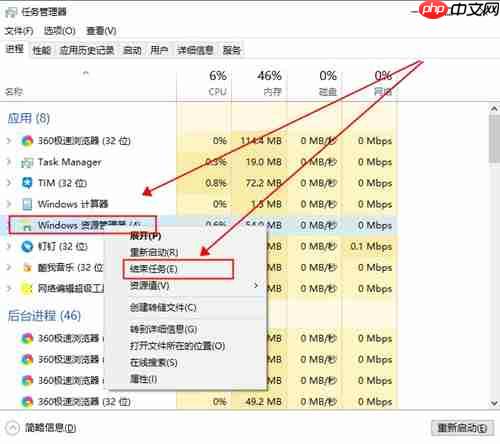The image size is (500, 444).
Task: Open the 文件(F) menu
Action: tap(19, 31)
